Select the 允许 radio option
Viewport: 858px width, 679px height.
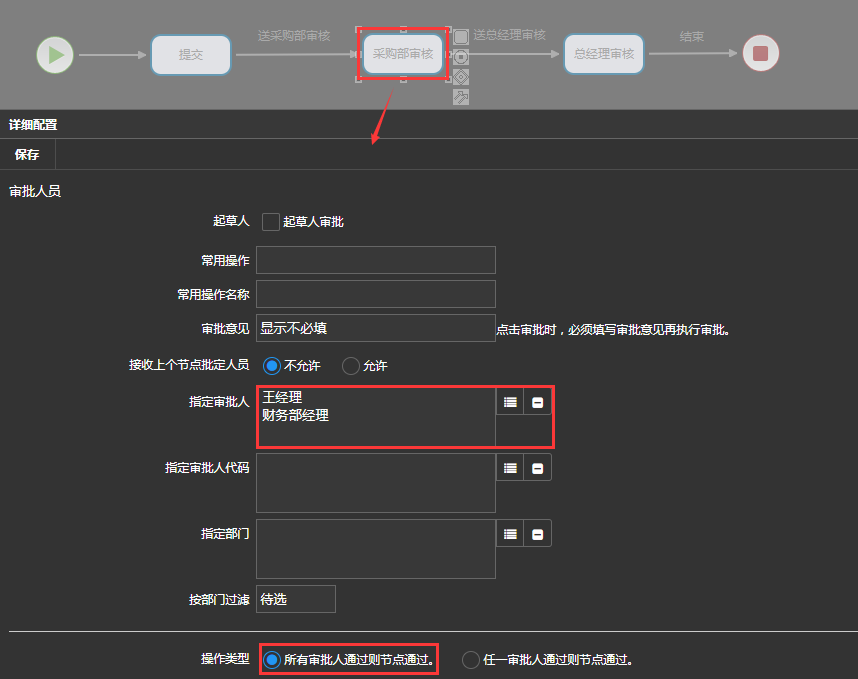(351, 366)
